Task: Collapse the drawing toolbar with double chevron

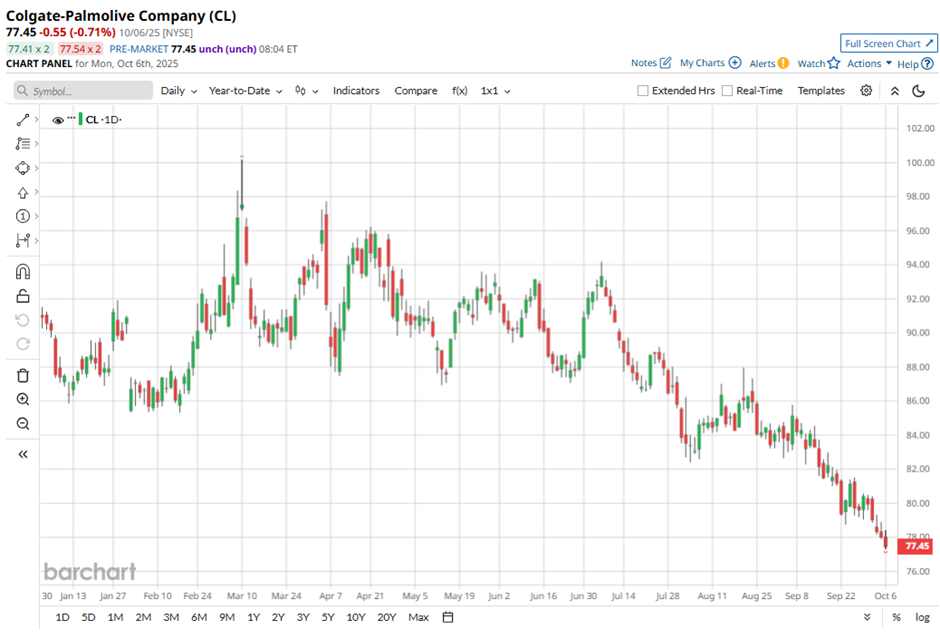Action: coord(23,454)
